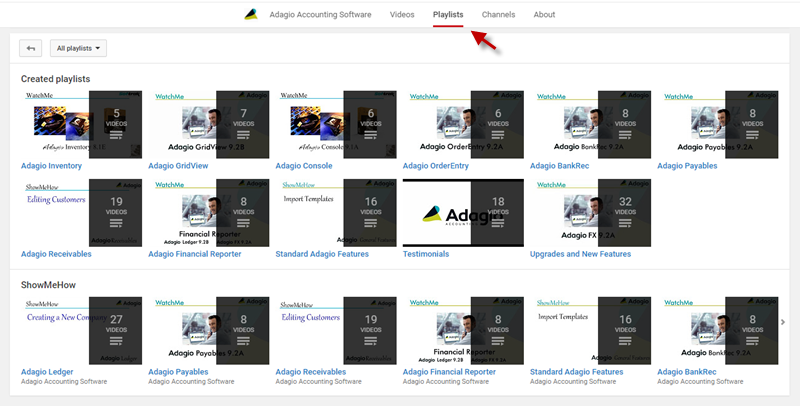This screenshot has width=800, height=406.
Task: Click the Adagio Payables link in ShowMeHow
Action: coord(178,372)
